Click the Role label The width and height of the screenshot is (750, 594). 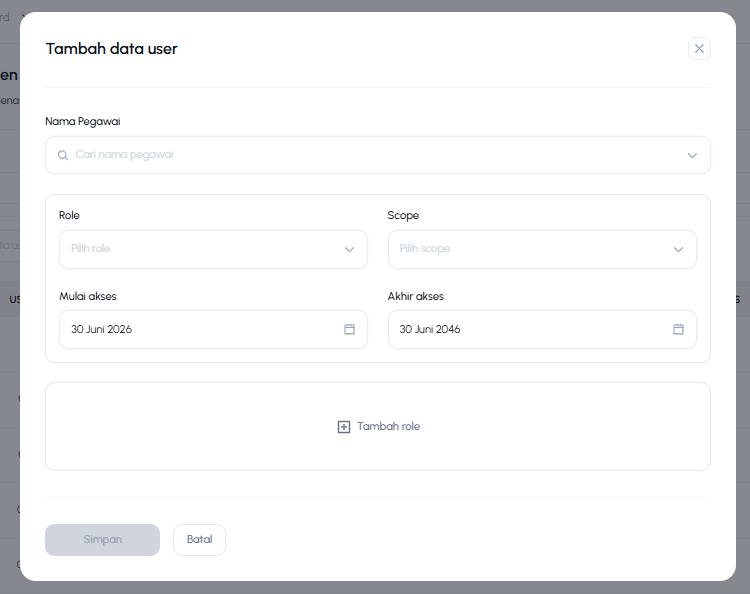point(69,215)
